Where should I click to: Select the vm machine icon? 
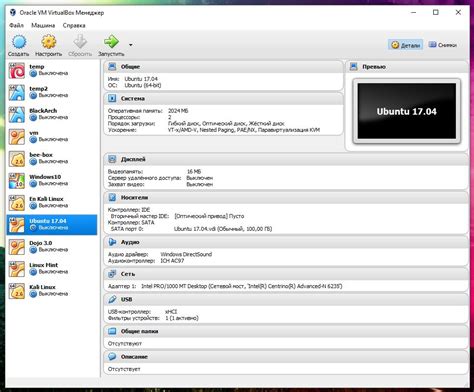tap(17, 136)
